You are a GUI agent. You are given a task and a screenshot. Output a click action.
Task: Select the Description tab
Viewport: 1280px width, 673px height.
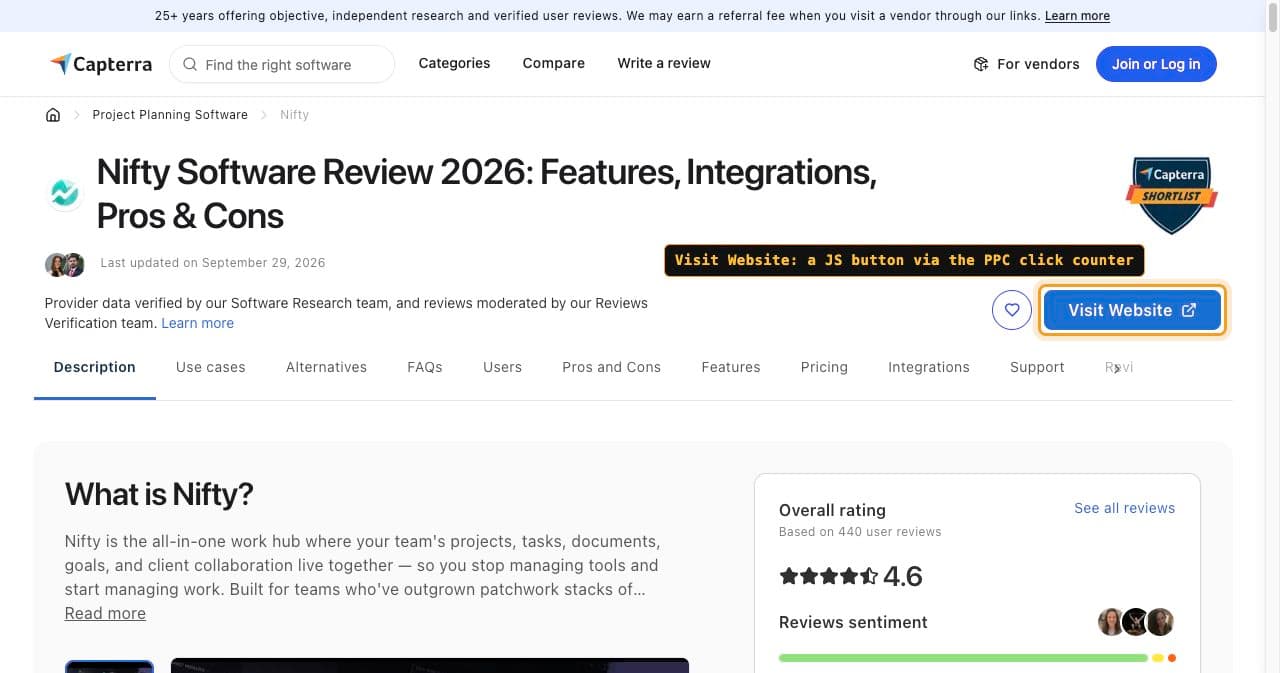tap(95, 367)
